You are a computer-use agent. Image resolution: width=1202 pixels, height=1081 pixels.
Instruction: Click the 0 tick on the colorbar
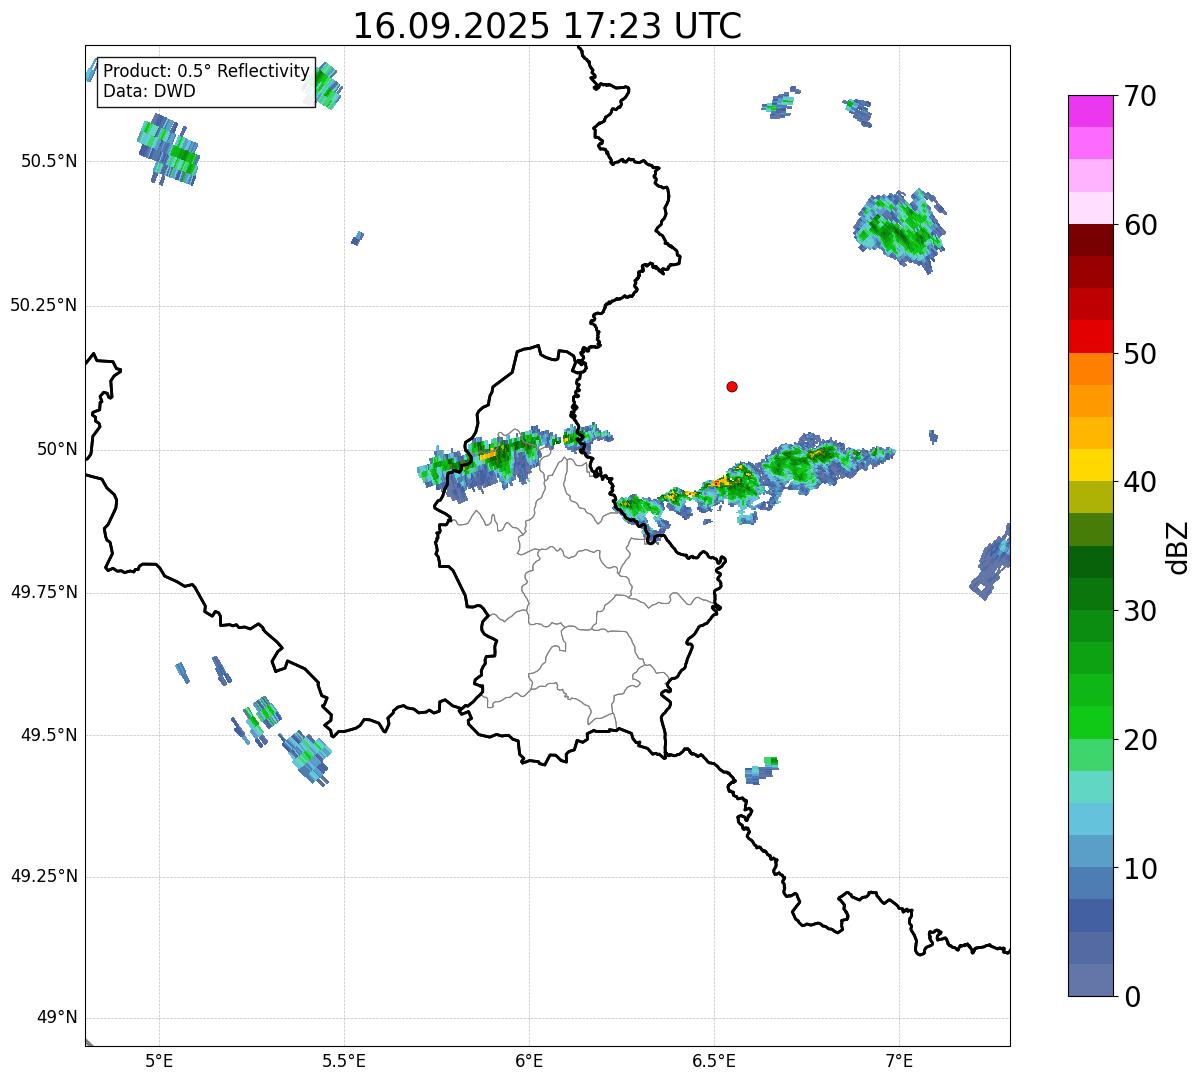tap(1132, 997)
